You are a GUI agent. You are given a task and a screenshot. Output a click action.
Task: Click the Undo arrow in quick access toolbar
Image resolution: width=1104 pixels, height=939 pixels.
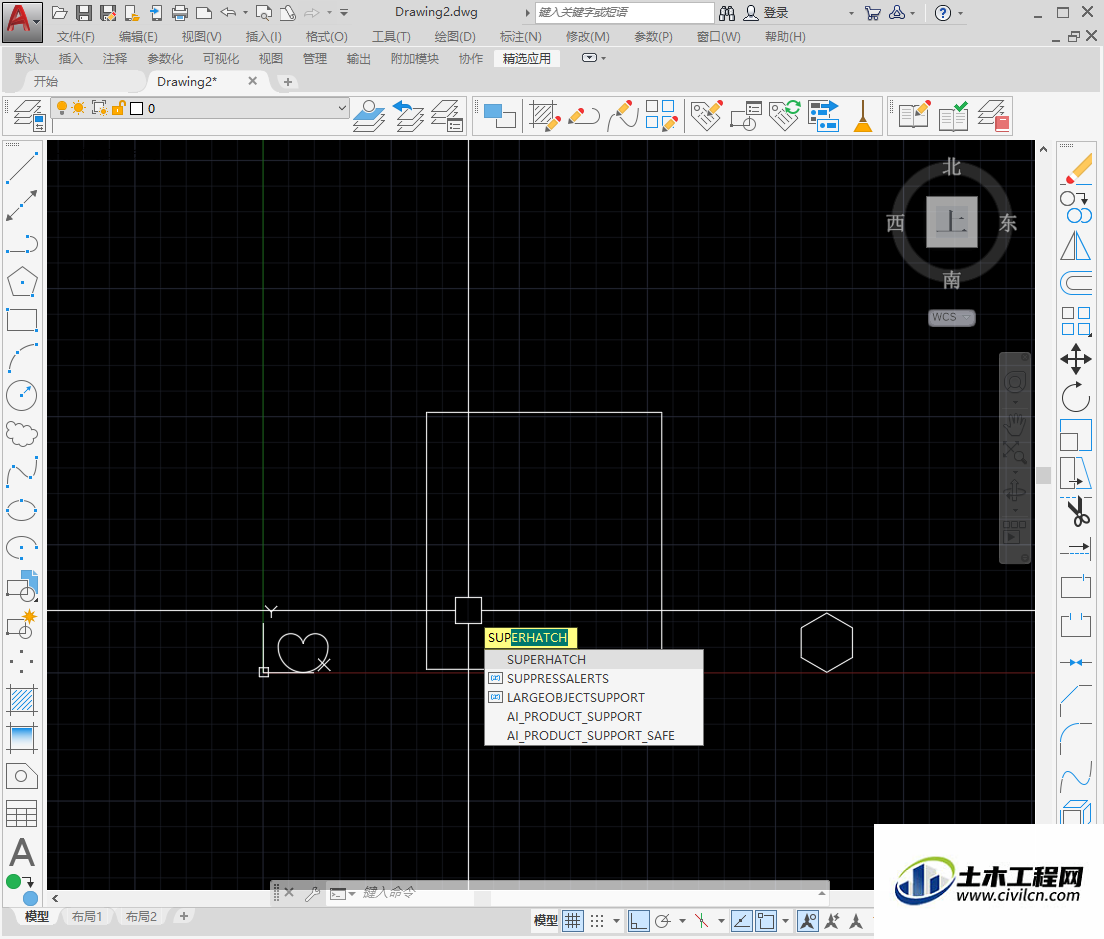pos(228,13)
